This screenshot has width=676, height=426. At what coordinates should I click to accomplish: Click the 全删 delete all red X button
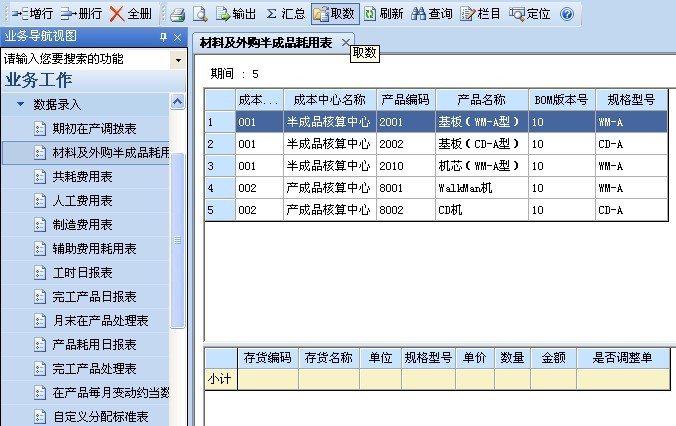coord(131,14)
